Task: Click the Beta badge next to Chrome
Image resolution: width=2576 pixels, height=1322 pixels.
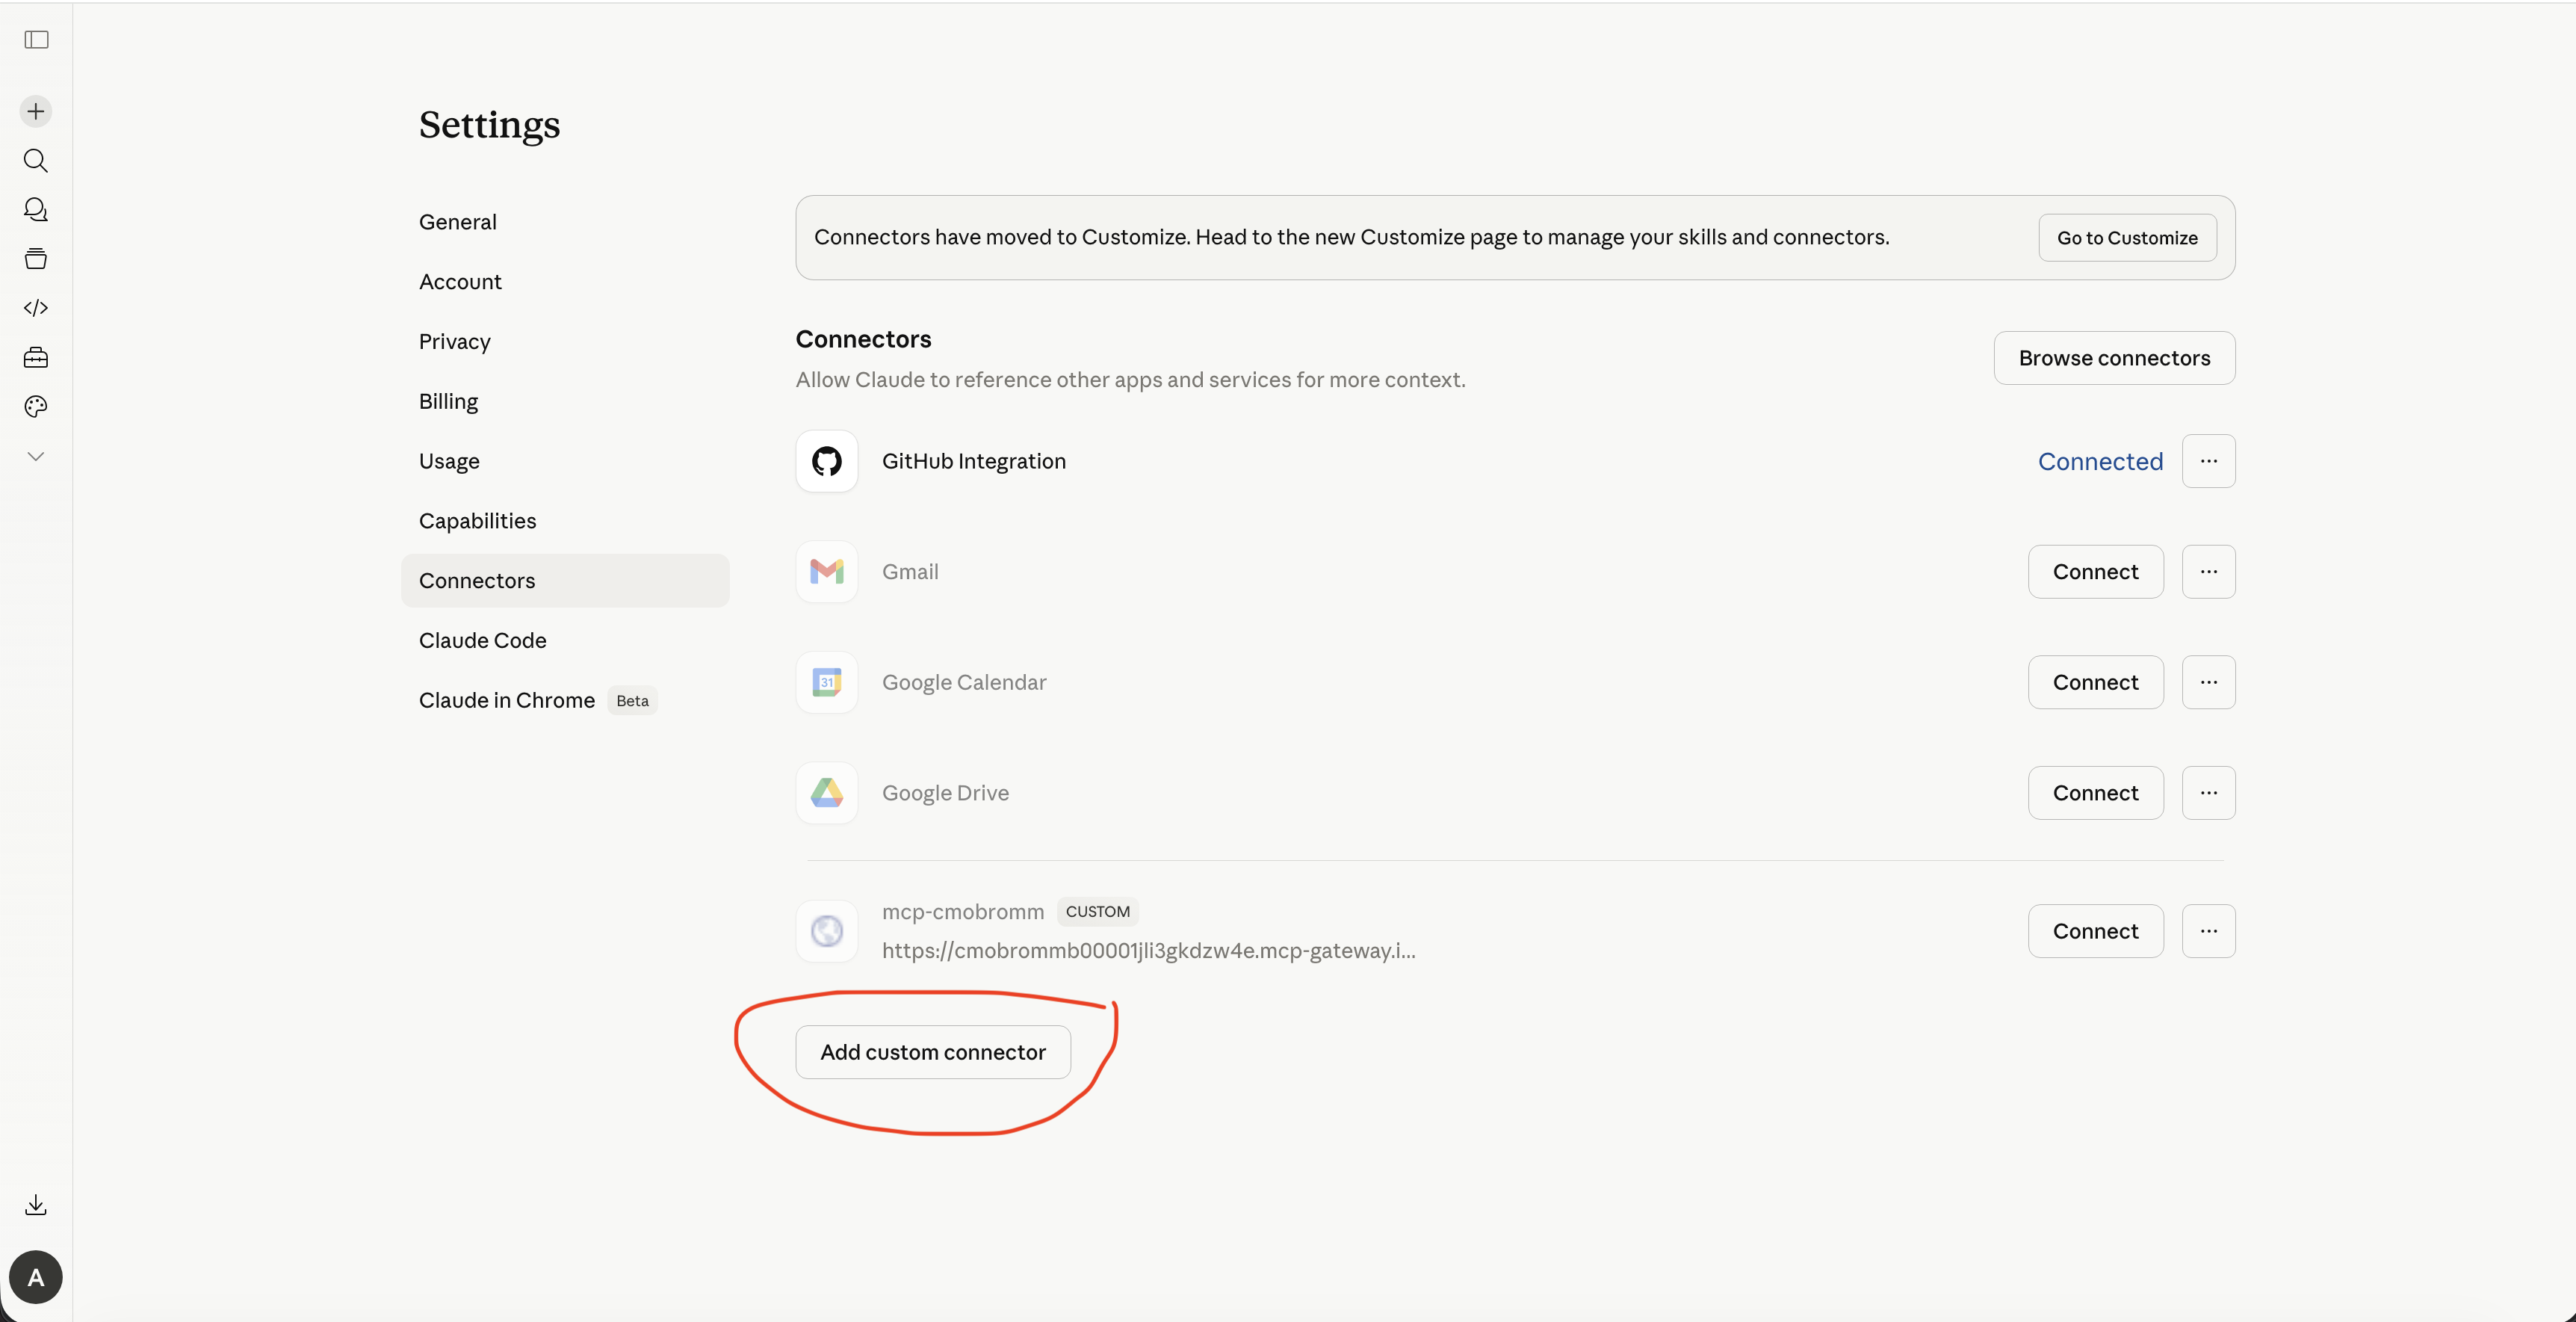Action: coord(632,701)
